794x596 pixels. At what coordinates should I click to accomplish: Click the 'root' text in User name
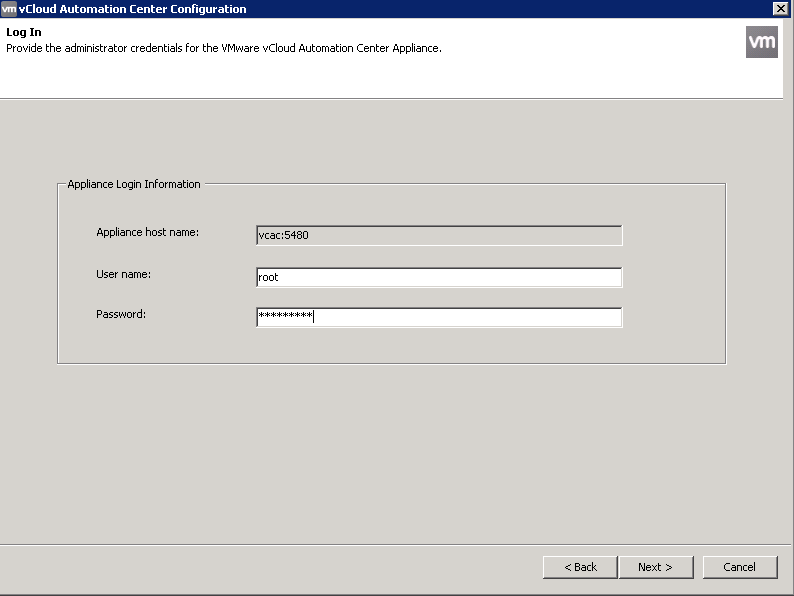pyautogui.click(x=268, y=277)
